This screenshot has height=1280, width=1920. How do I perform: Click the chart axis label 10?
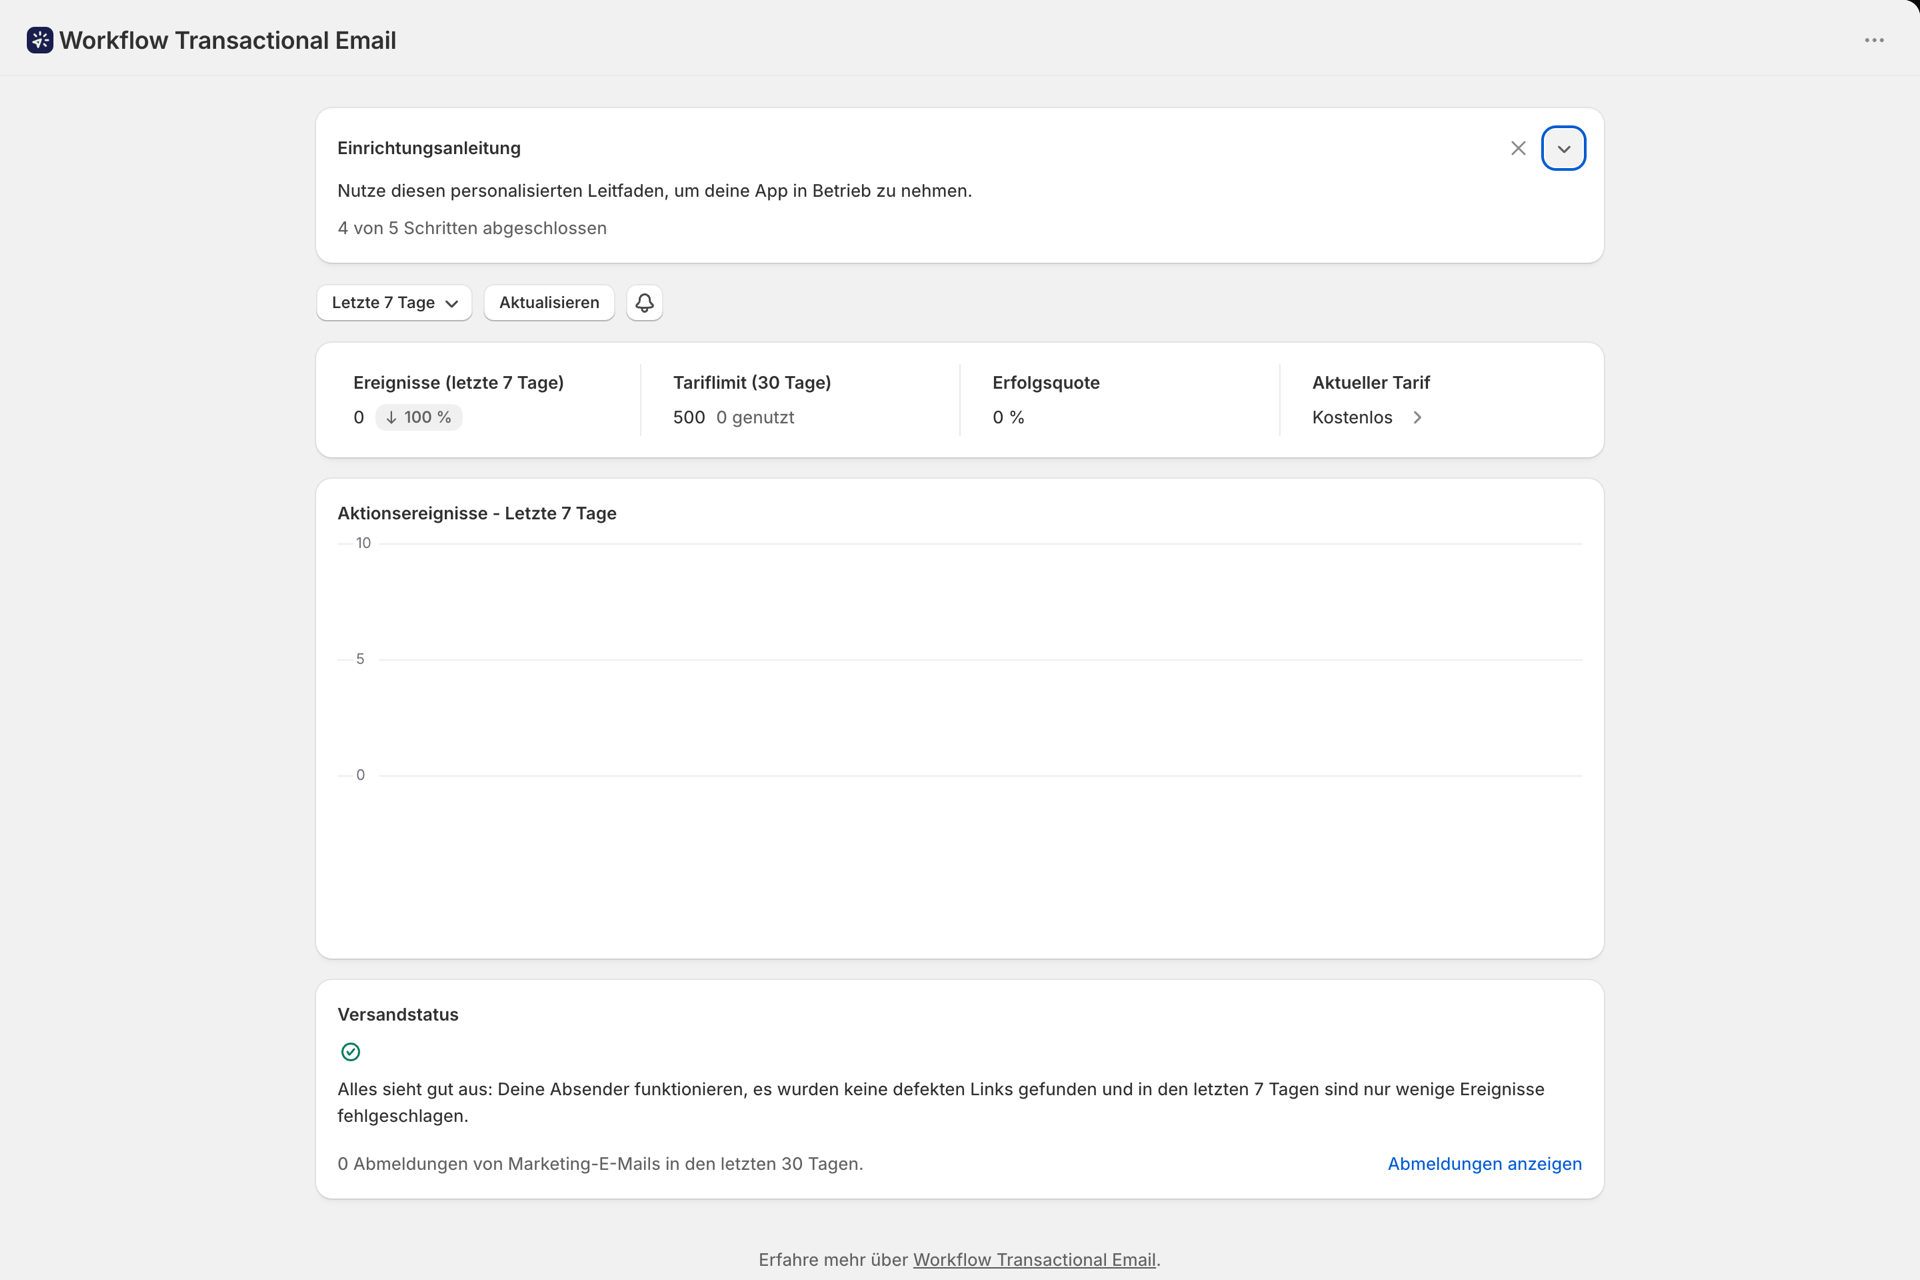click(x=363, y=543)
